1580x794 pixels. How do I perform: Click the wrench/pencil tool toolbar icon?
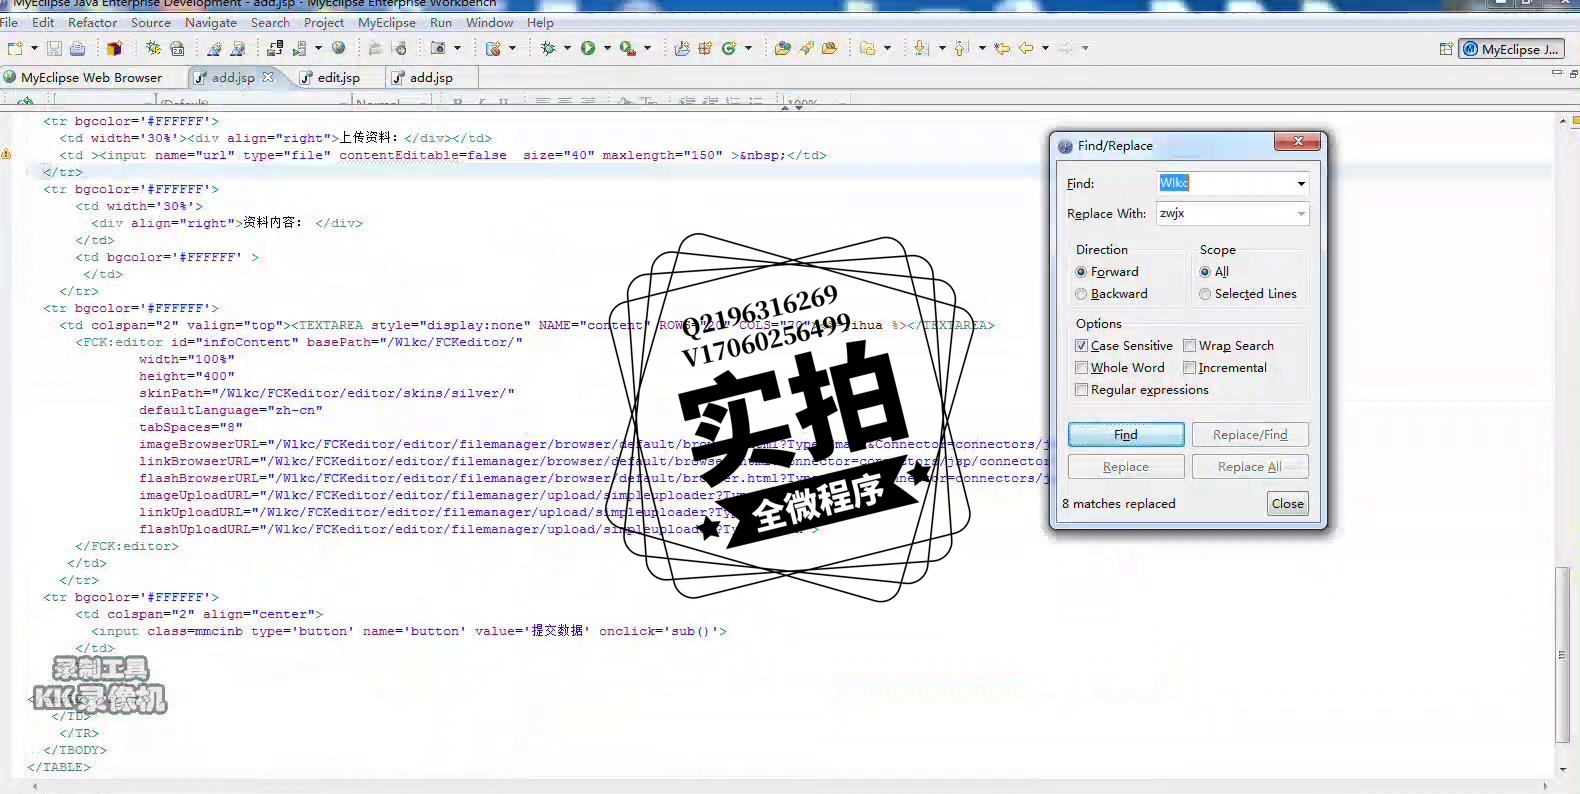click(x=806, y=48)
